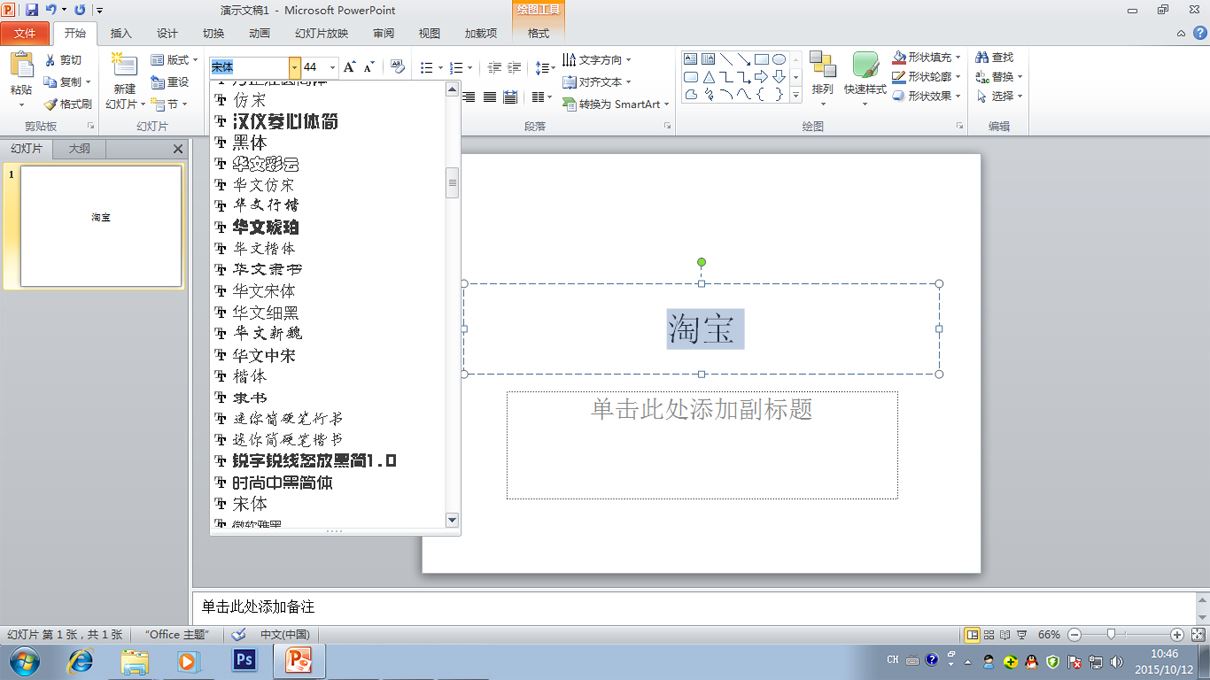Expand the shapes gallery More arrow
Screen dimensions: 1210x680
(x=796, y=95)
